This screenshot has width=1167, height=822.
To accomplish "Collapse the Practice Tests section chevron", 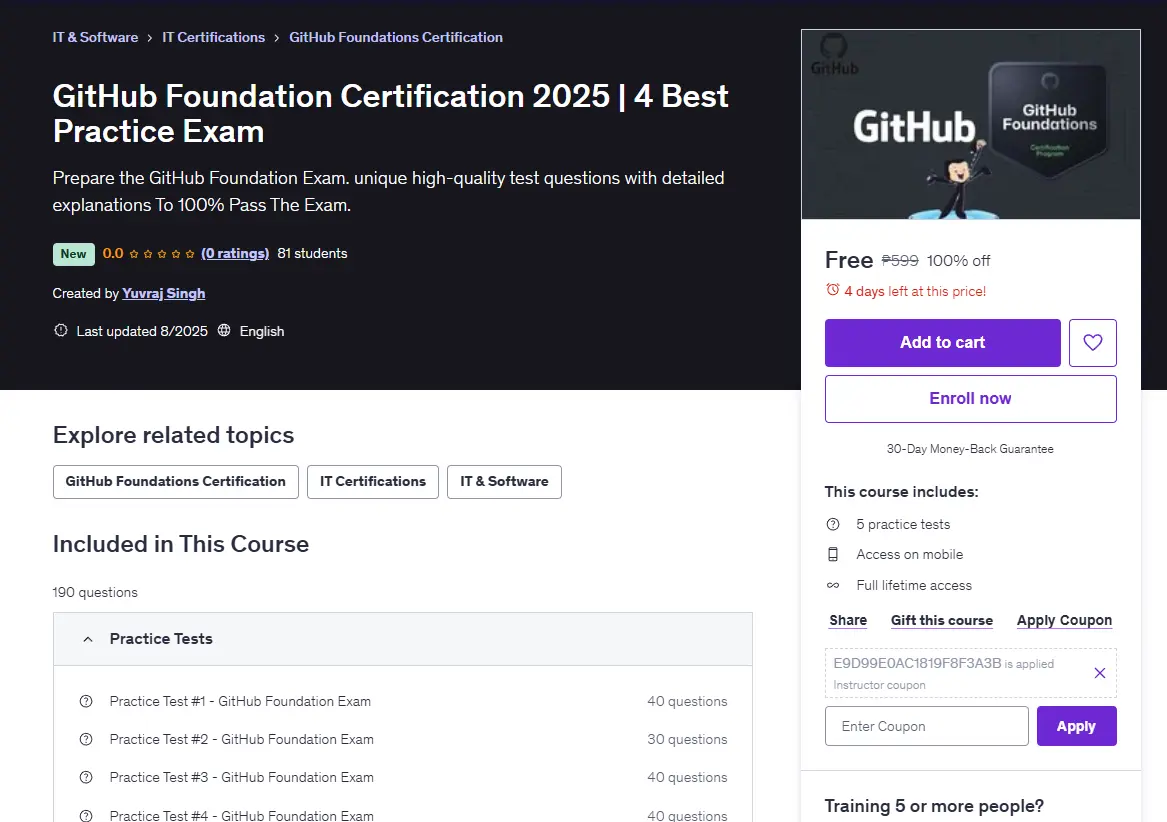I will (x=88, y=639).
